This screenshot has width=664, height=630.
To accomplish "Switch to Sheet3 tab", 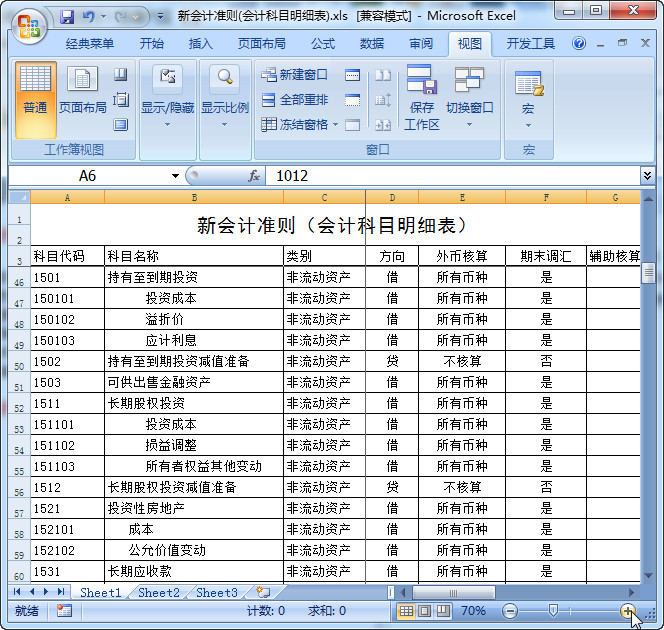I will point(217,592).
